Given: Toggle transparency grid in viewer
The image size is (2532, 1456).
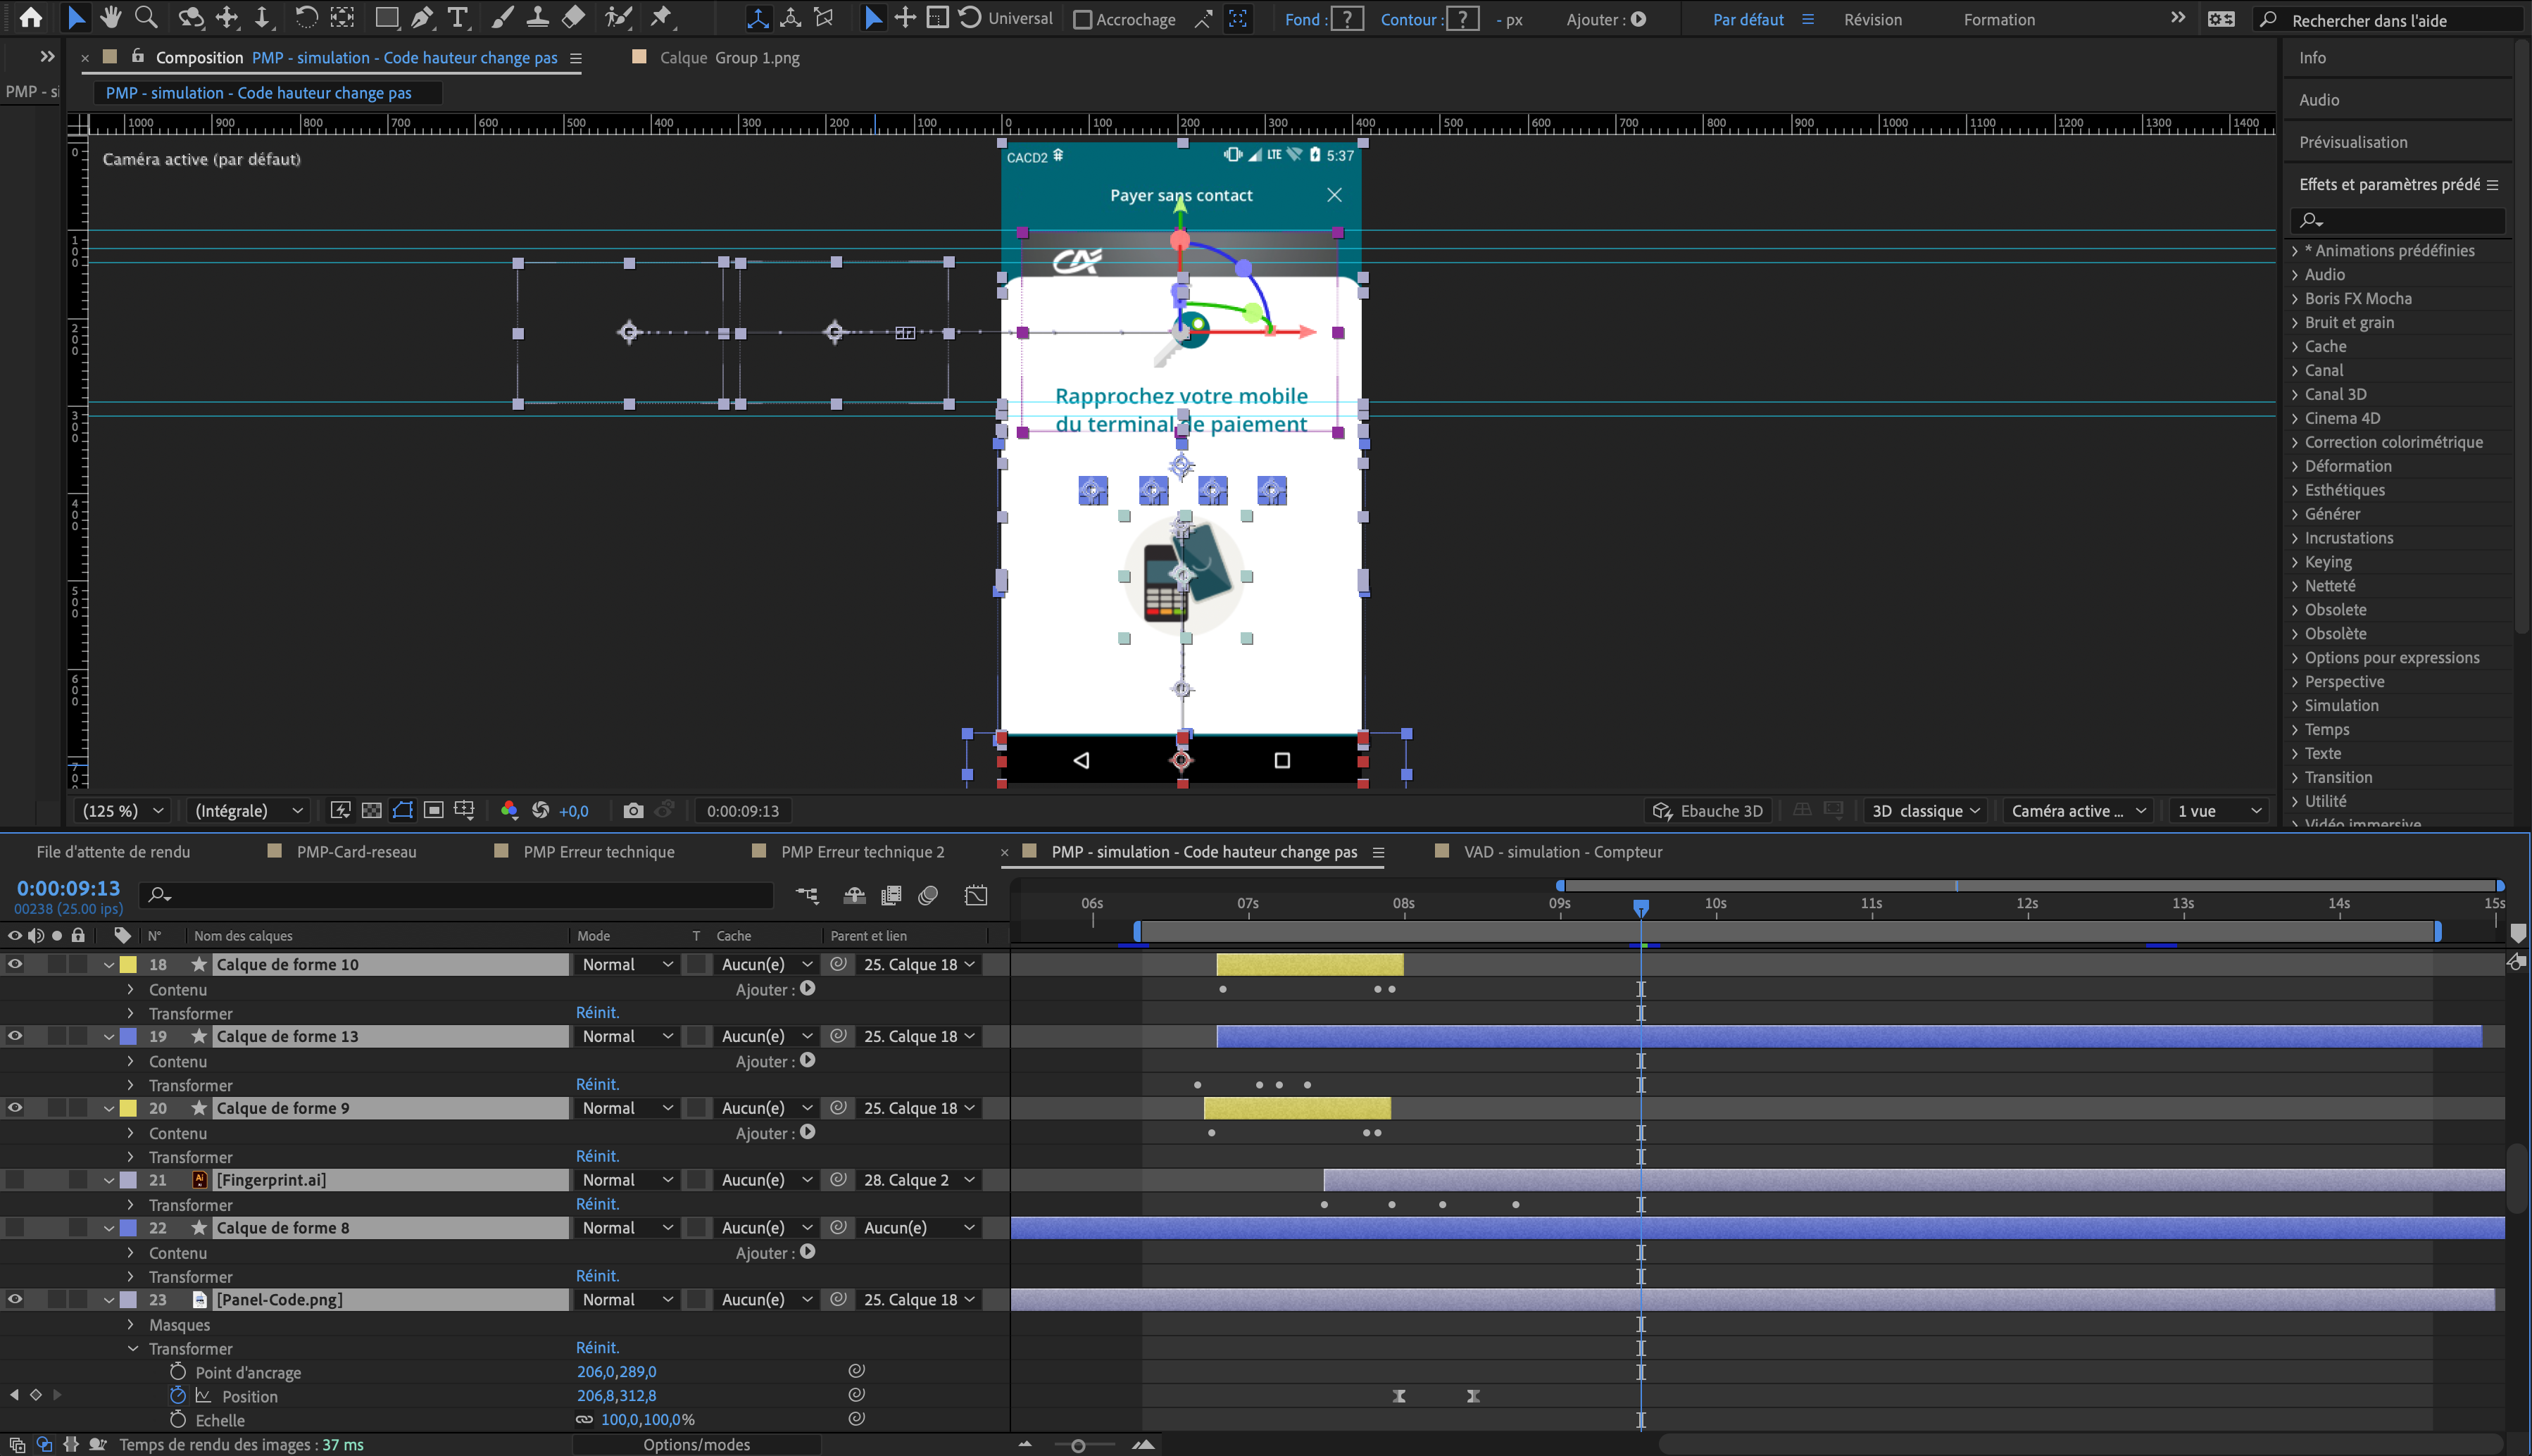Looking at the screenshot, I should click(371, 811).
